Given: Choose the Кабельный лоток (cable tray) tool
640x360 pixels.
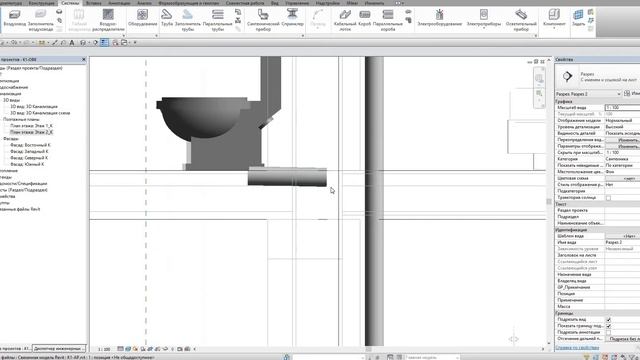Looking at the screenshot, I should click(345, 20).
